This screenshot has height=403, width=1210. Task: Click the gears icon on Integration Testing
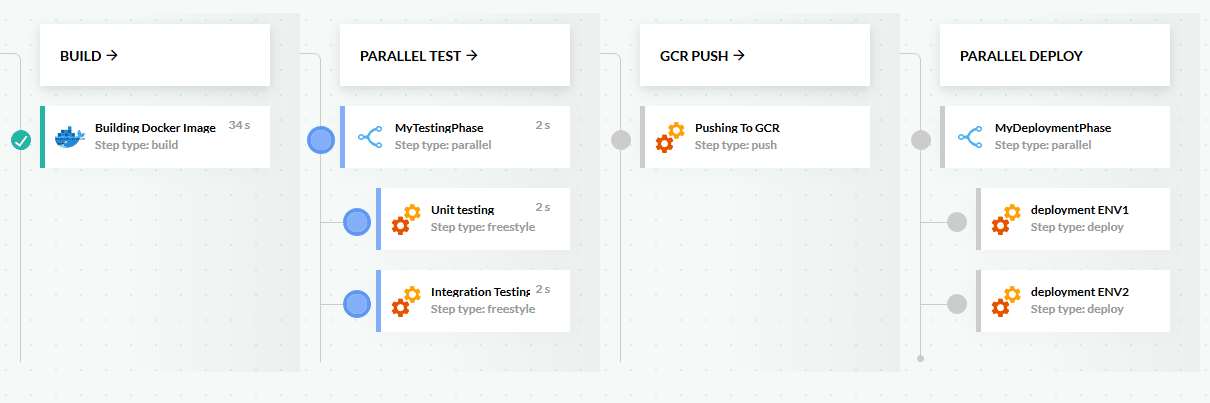pos(405,301)
